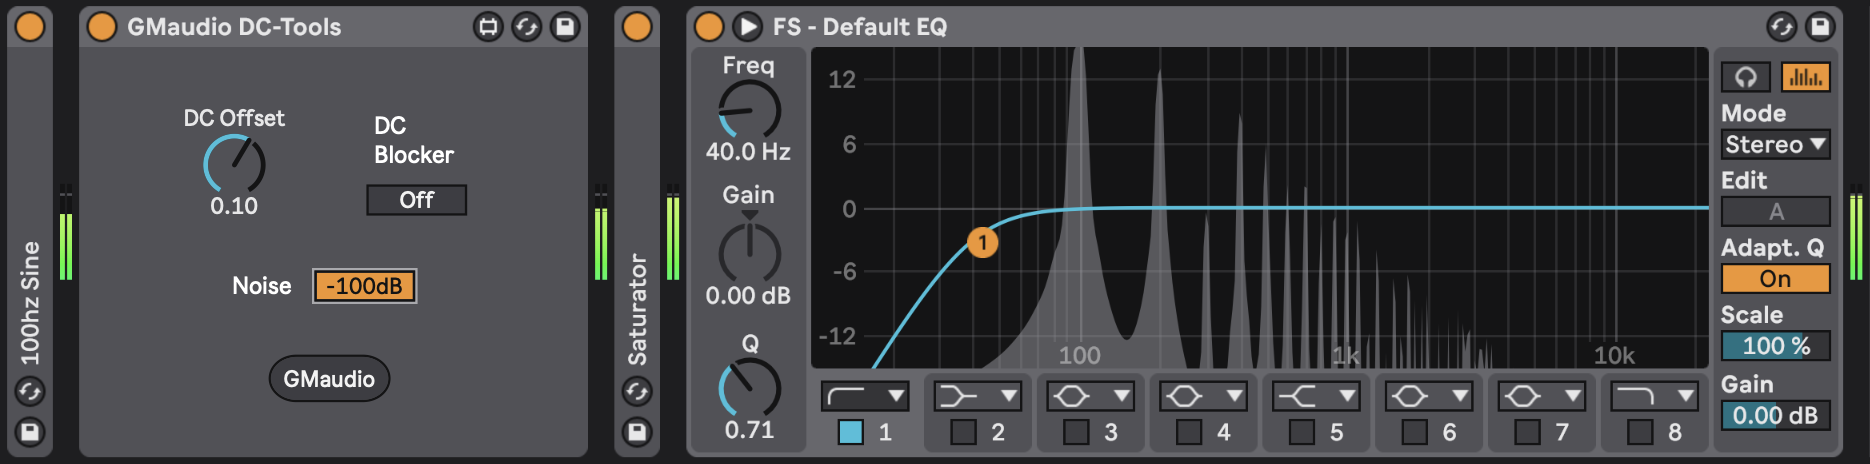
Task: Click 100hz Sine hot-swap icon
Action: pos(30,391)
